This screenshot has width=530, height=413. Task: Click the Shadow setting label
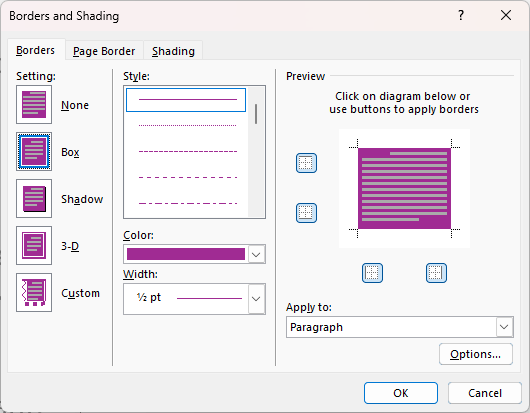click(x=82, y=199)
